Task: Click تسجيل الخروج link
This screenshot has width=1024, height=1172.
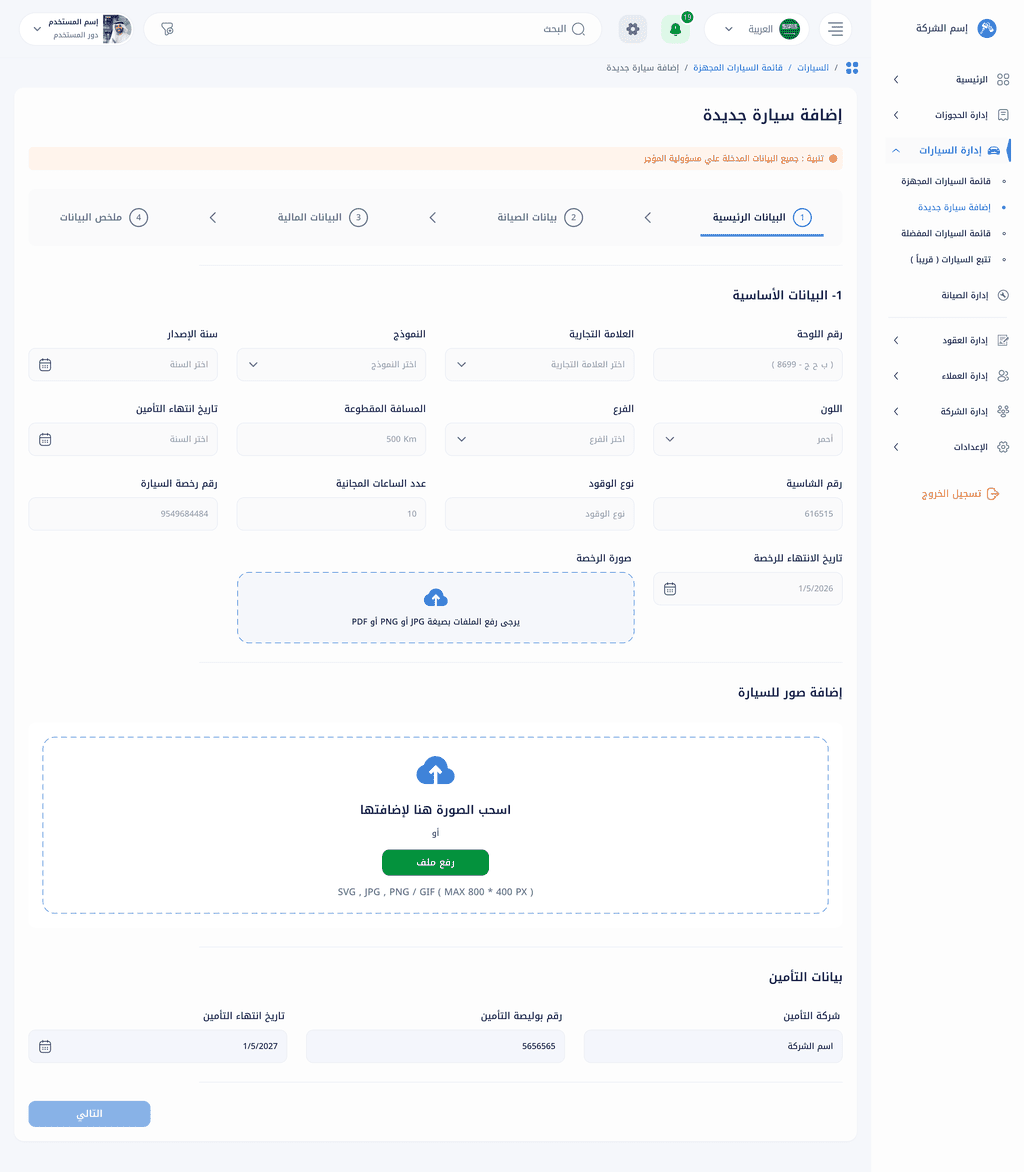Action: (x=951, y=494)
